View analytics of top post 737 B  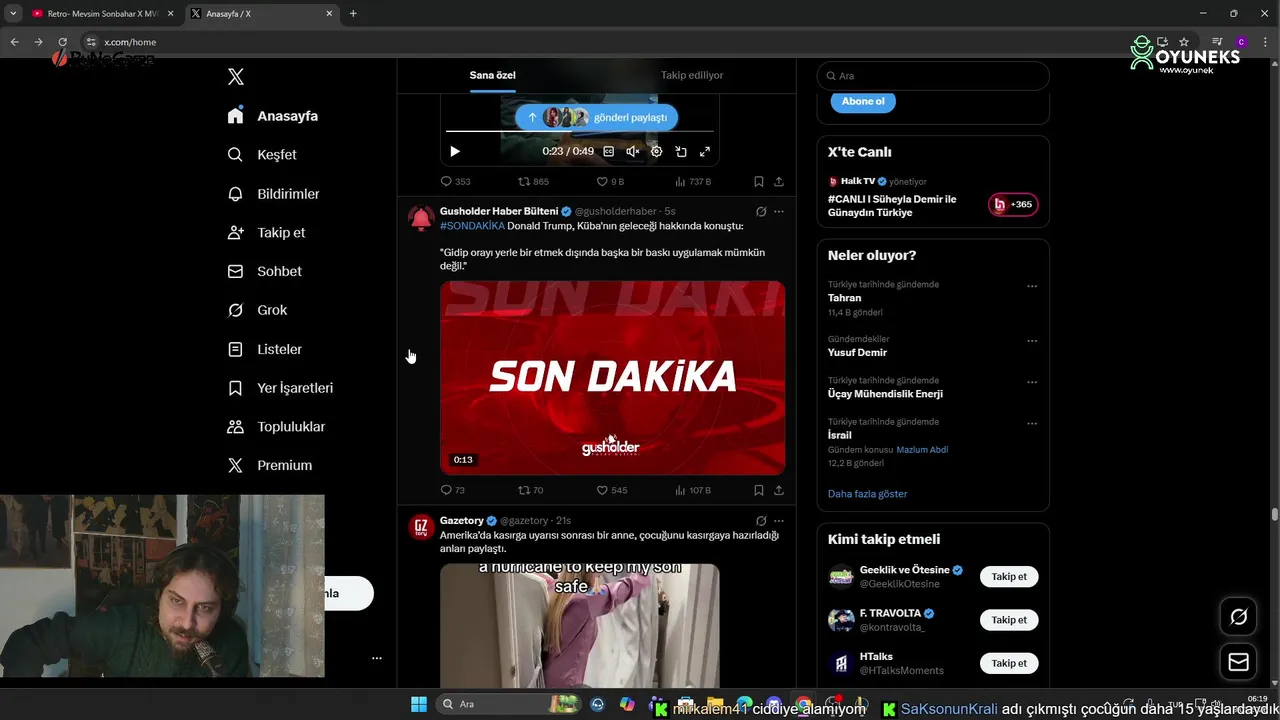[x=693, y=182]
